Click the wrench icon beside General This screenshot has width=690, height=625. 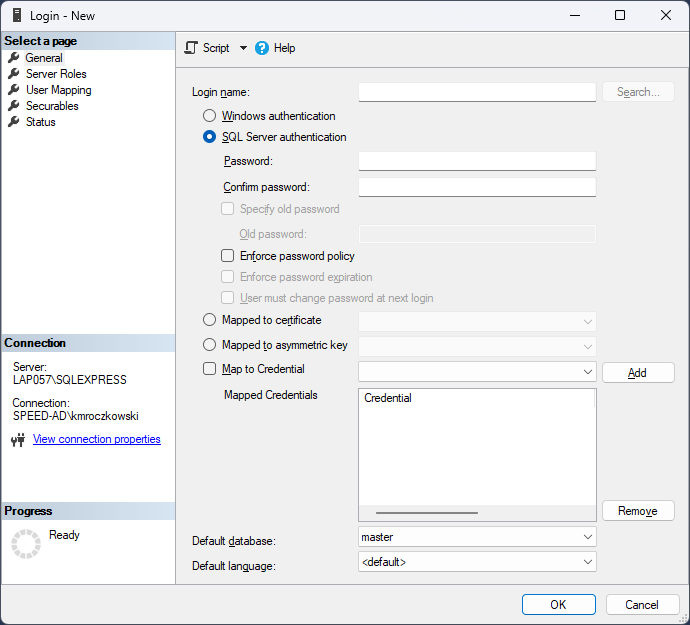coord(14,58)
